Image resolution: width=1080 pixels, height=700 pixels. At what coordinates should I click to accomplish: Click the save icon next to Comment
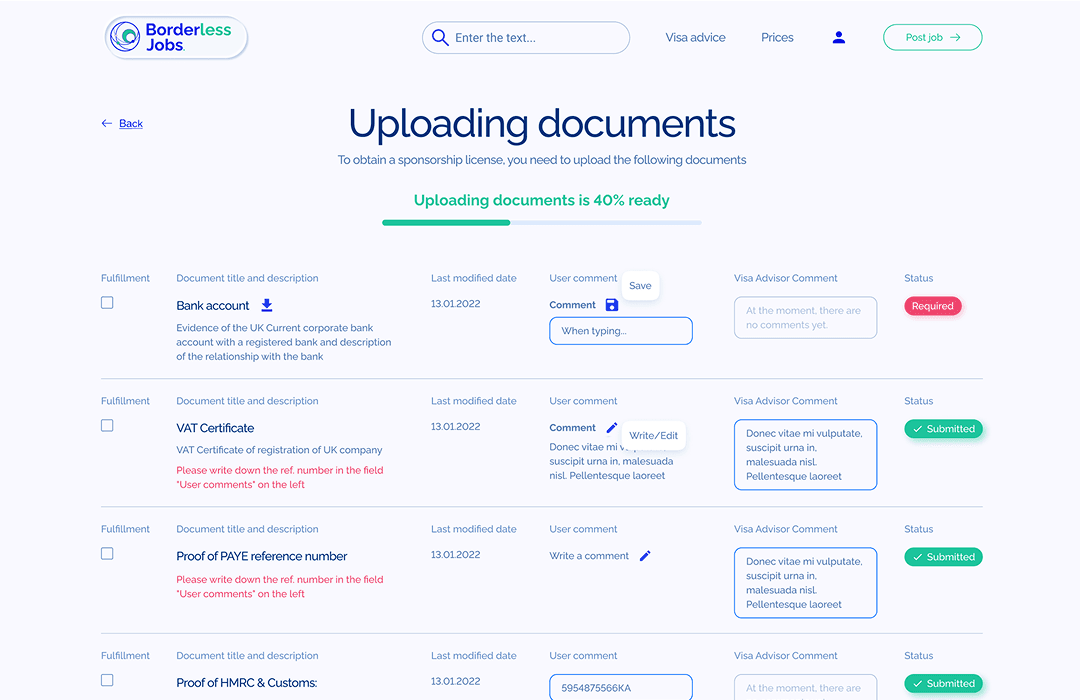click(x=611, y=305)
